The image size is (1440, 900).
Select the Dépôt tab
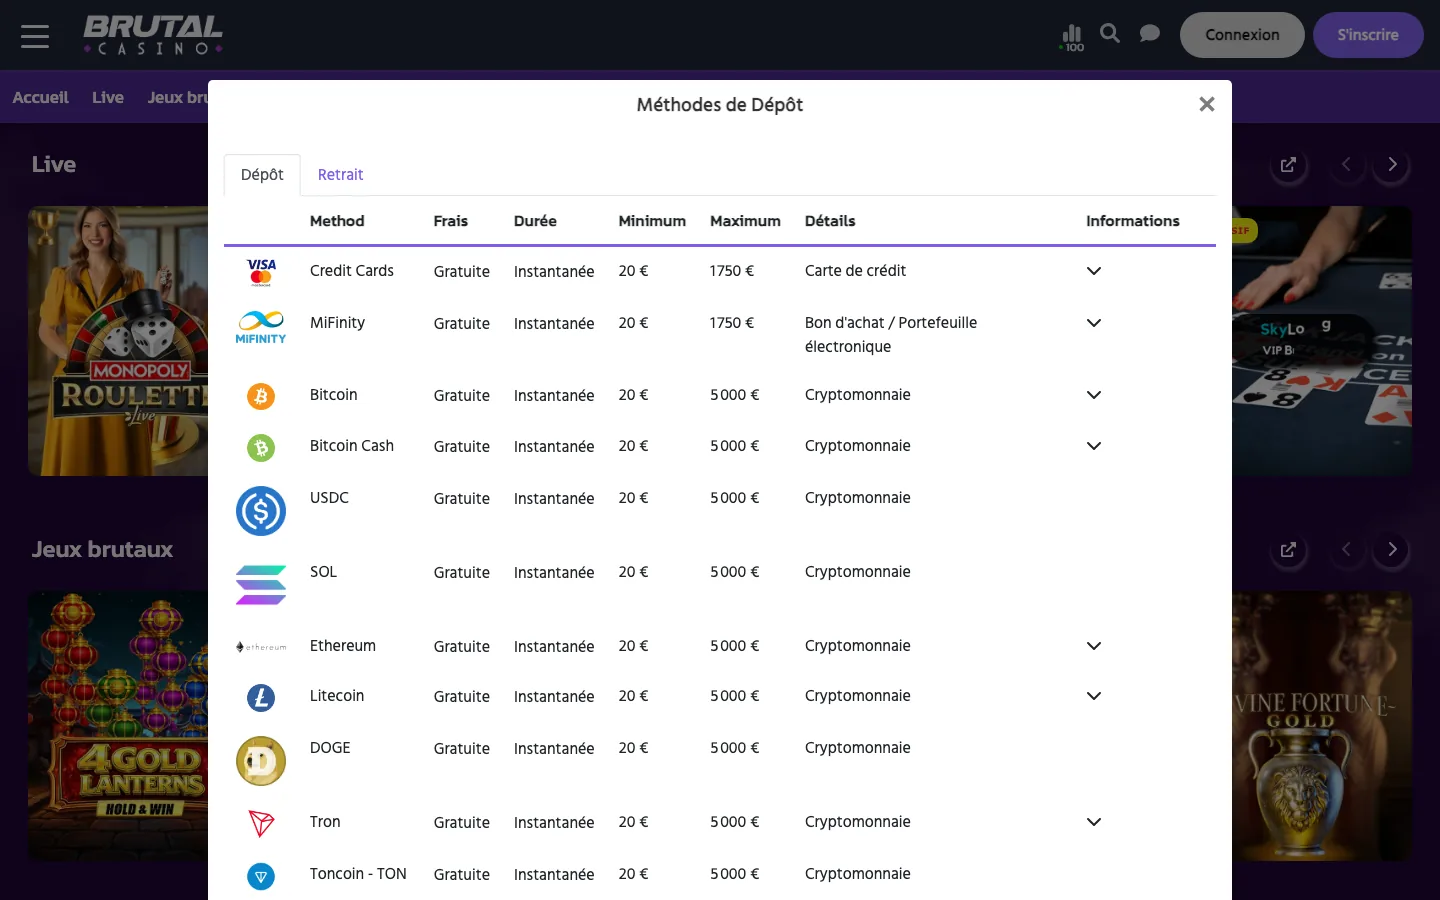coord(262,175)
